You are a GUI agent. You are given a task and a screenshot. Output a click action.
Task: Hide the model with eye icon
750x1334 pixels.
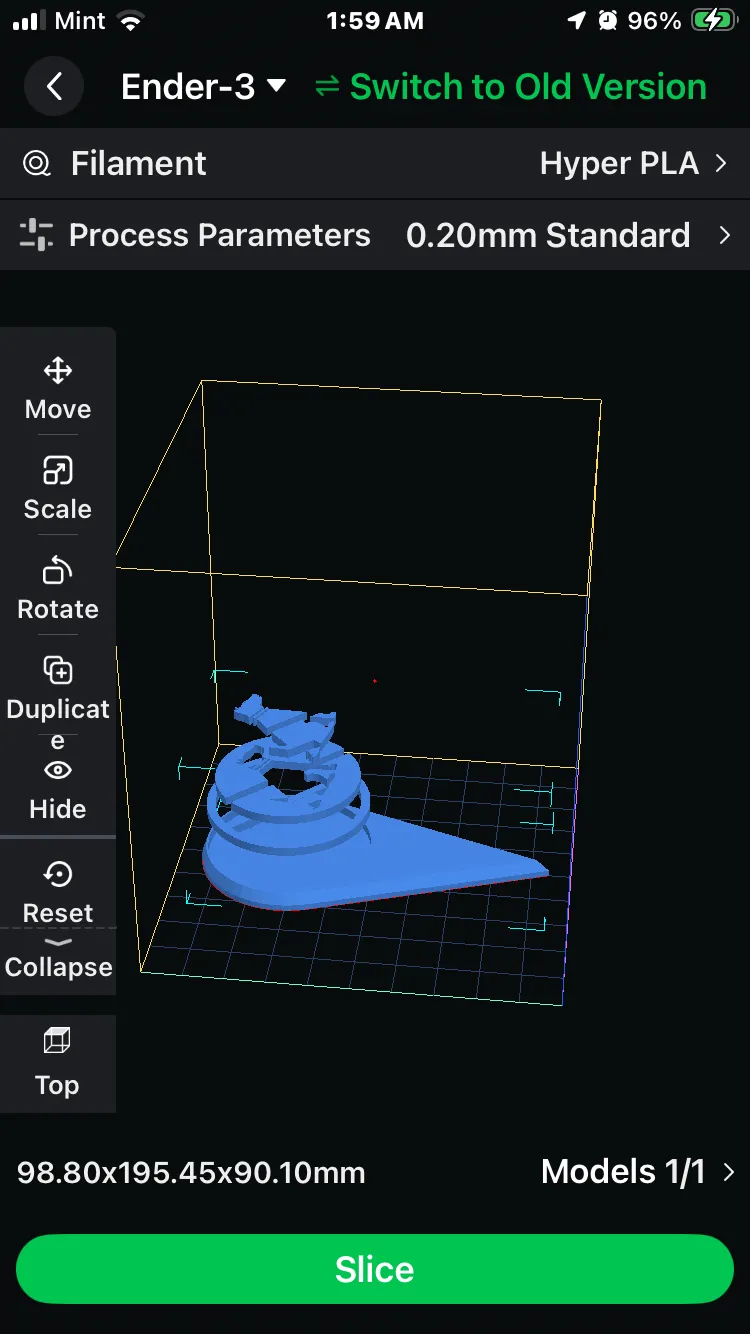pyautogui.click(x=58, y=789)
